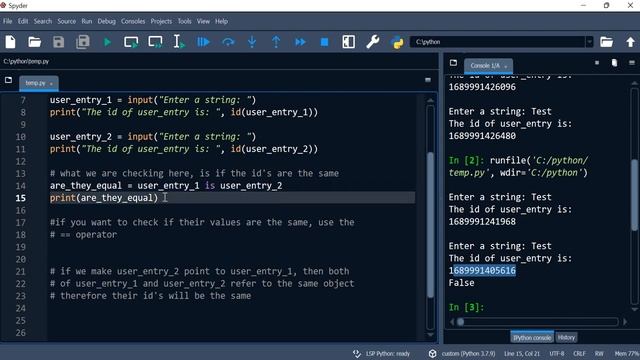Click CRLF line ending status entry
This screenshot has width=640, height=360.
(x=579, y=353)
